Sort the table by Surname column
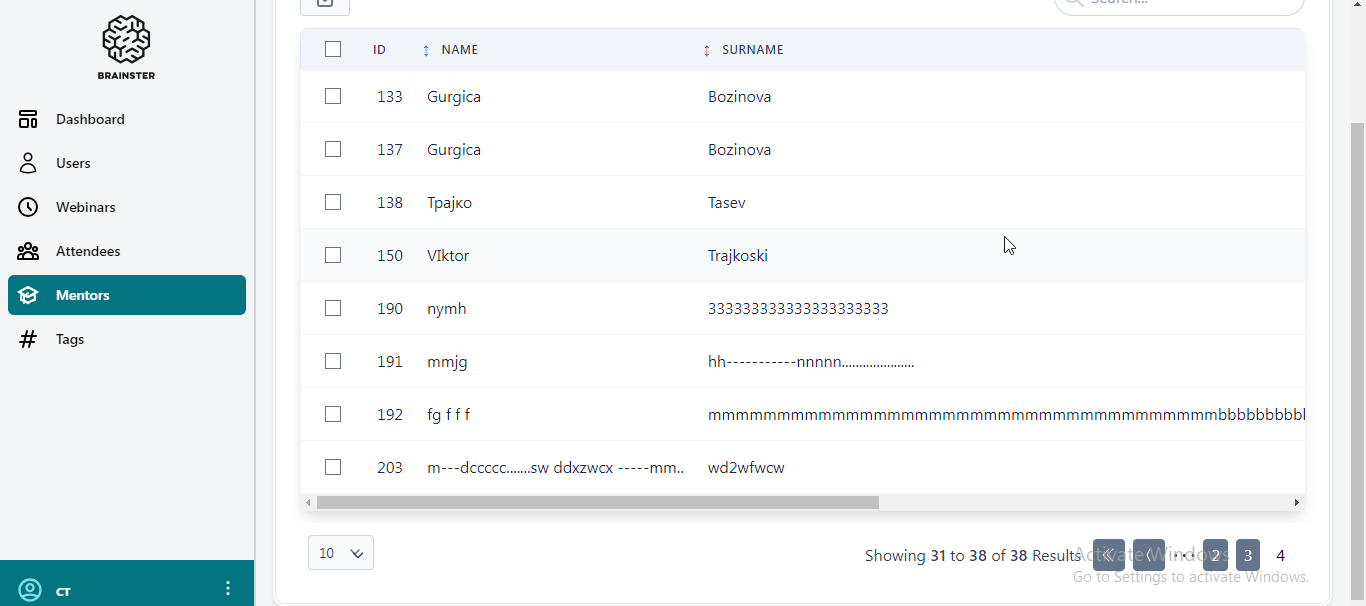 click(707, 50)
